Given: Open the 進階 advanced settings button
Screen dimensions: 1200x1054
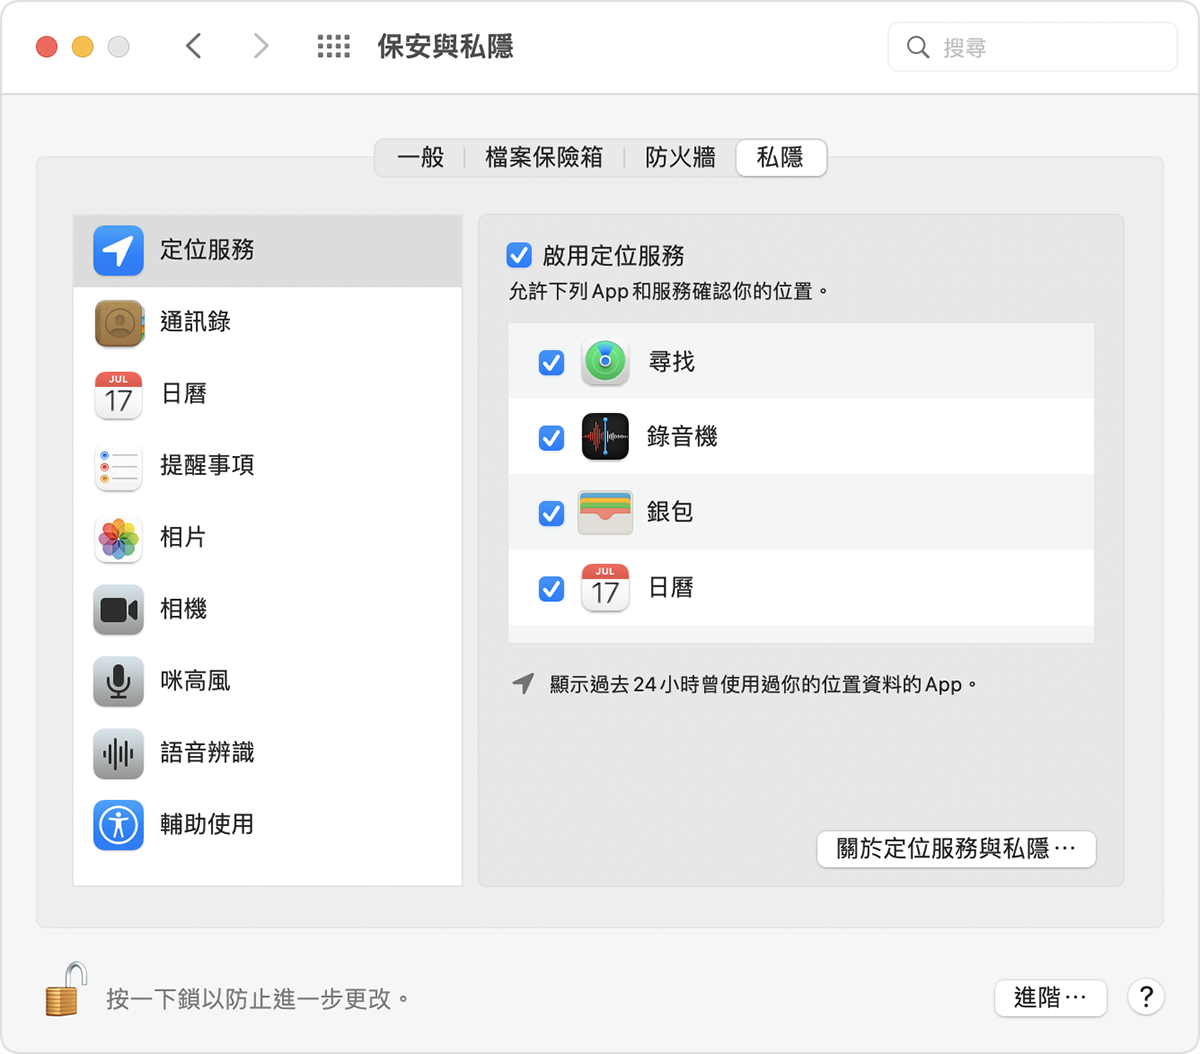Looking at the screenshot, I should tap(1050, 998).
